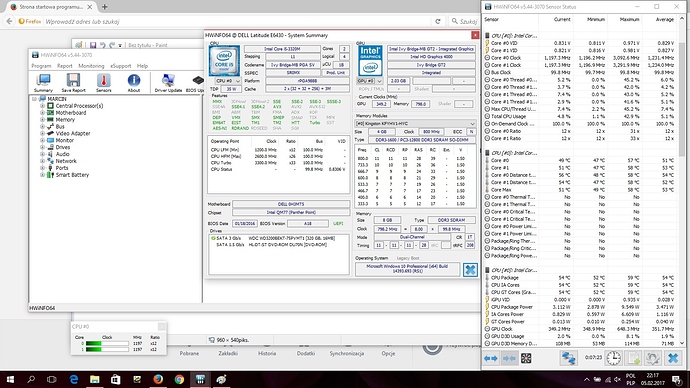Reset the sensor timer clock icon
Screen dimensions: 690x388
(613, 358)
